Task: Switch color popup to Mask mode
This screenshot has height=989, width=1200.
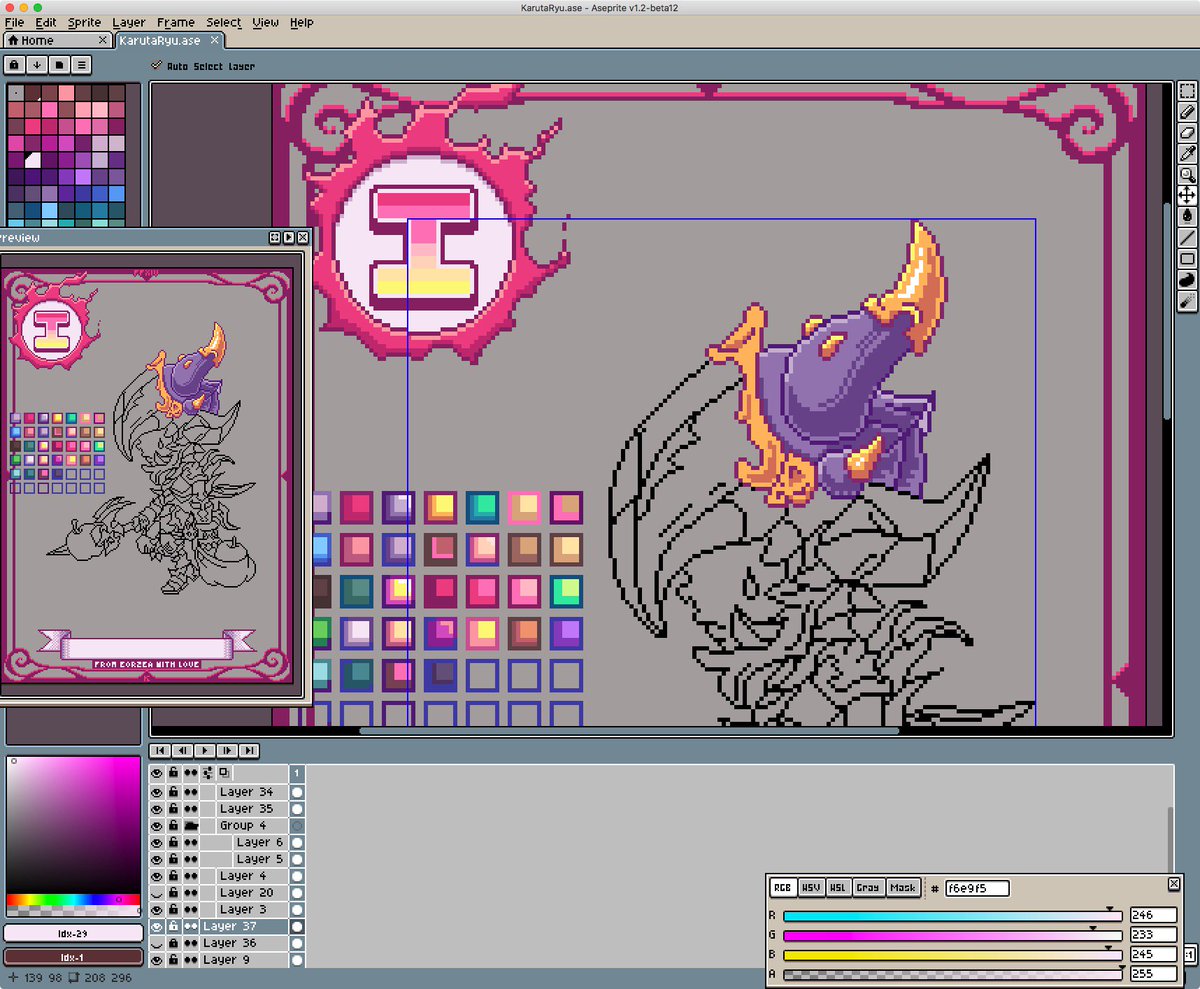Action: pos(902,888)
